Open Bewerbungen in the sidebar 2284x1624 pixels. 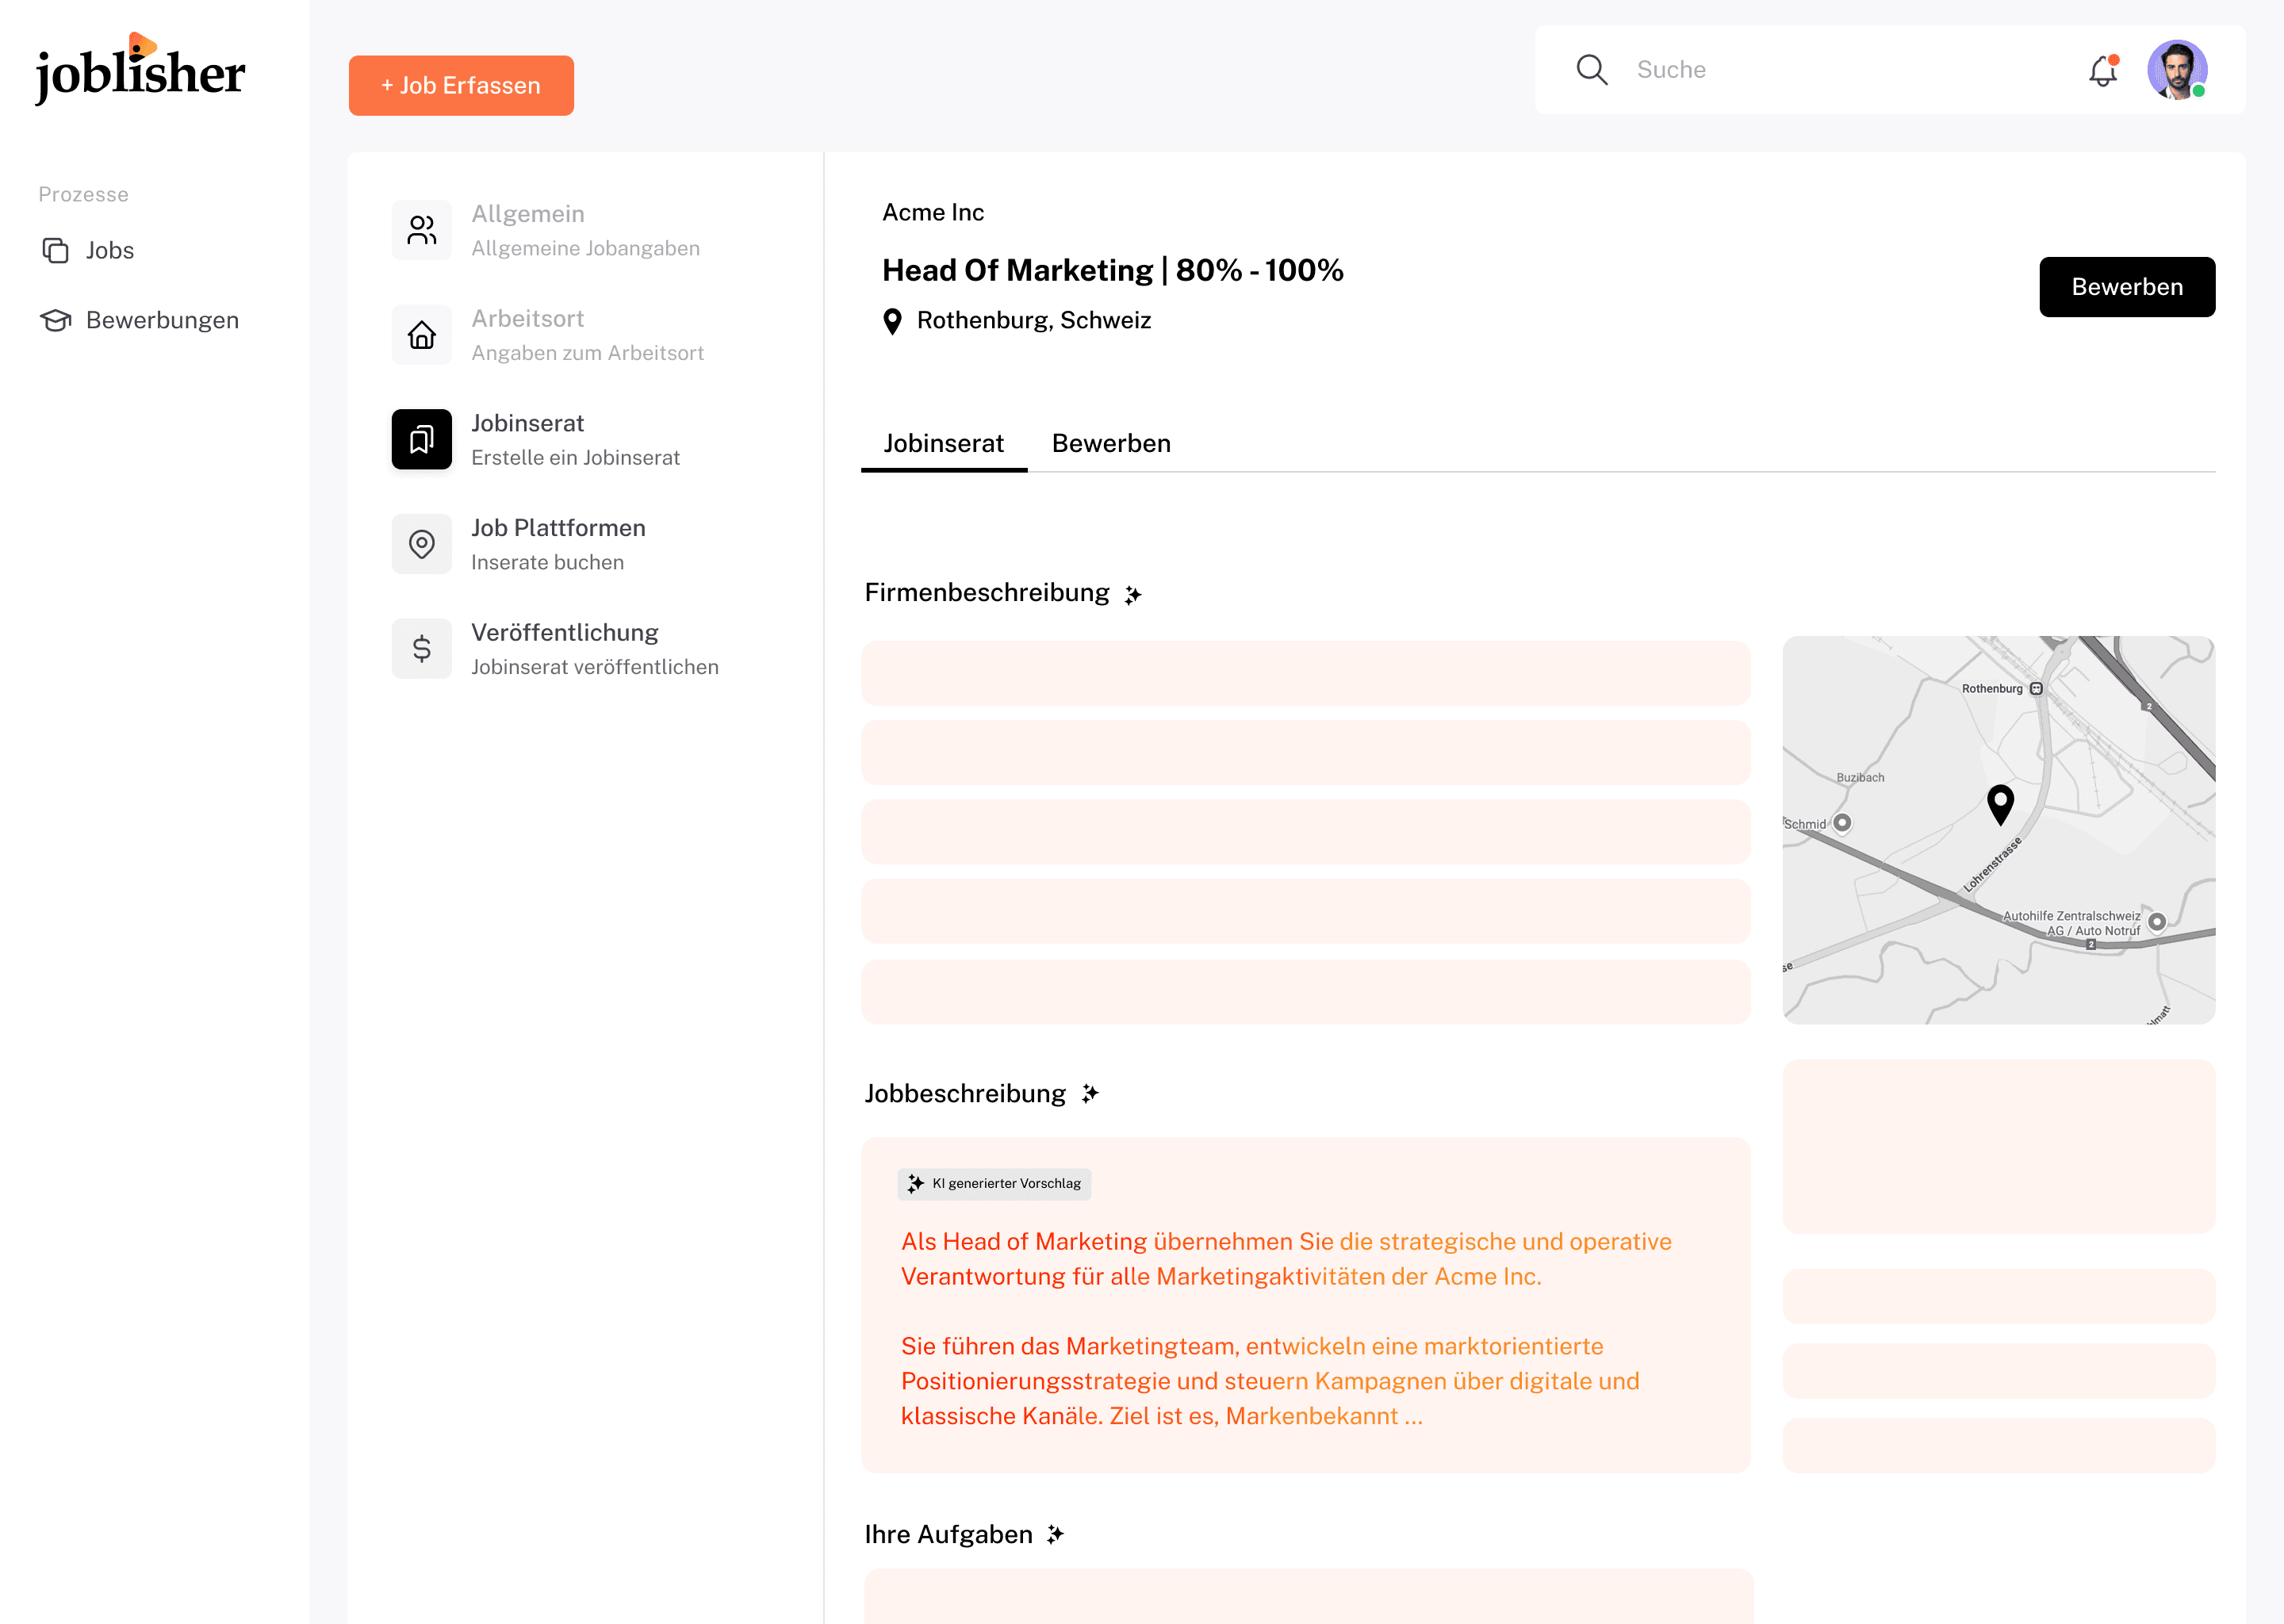(161, 320)
